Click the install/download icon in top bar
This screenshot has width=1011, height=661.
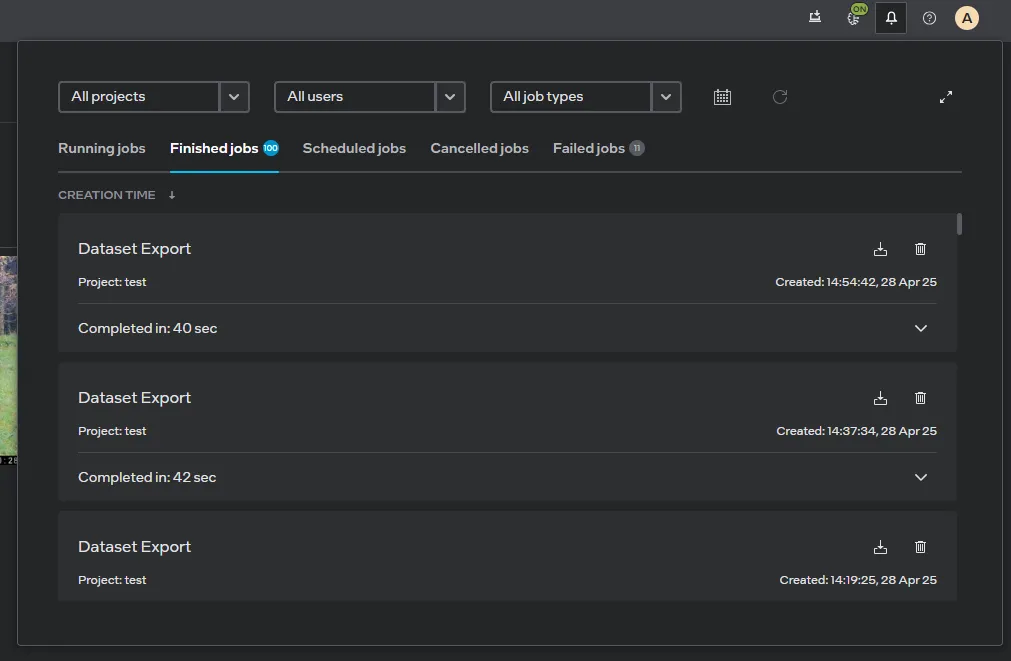point(815,17)
